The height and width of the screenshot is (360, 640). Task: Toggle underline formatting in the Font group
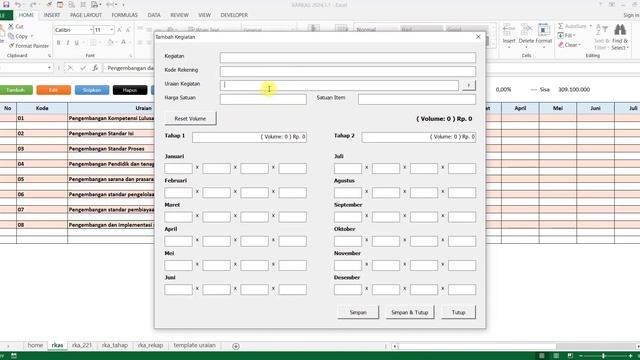click(x=76, y=42)
